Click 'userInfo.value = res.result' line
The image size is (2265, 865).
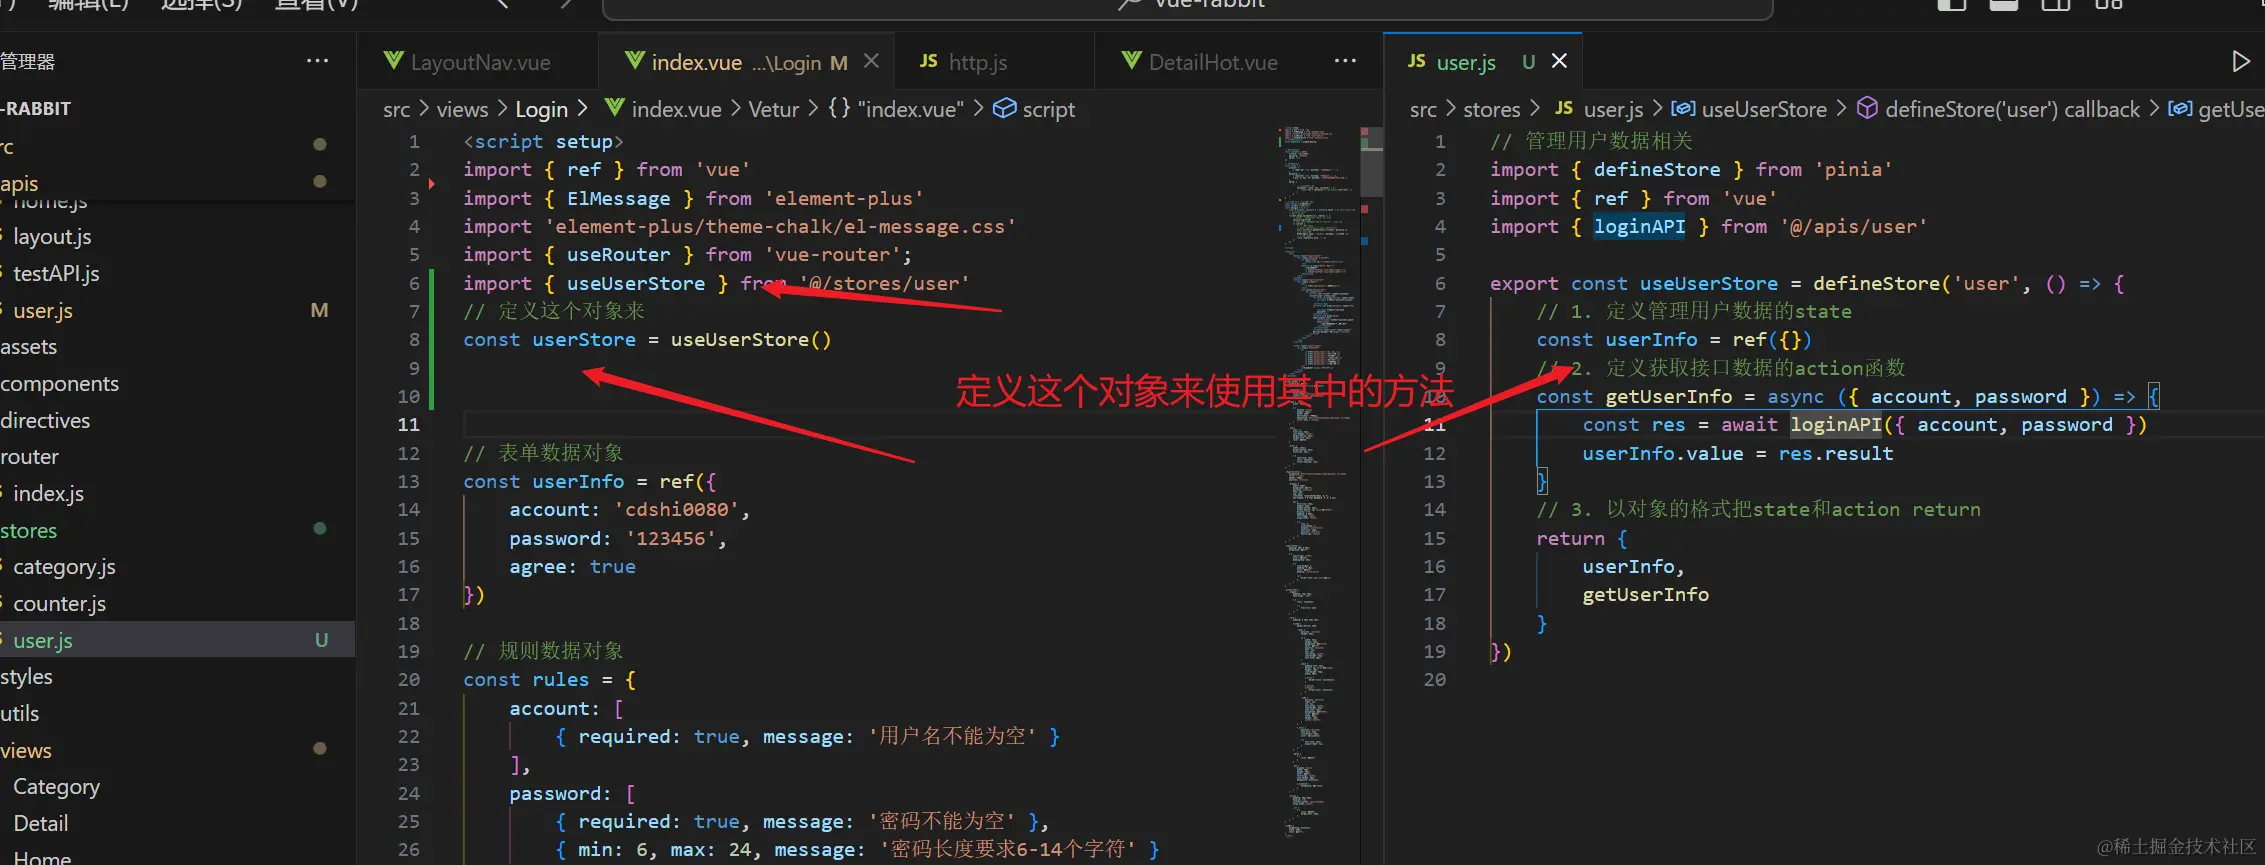tap(1737, 453)
